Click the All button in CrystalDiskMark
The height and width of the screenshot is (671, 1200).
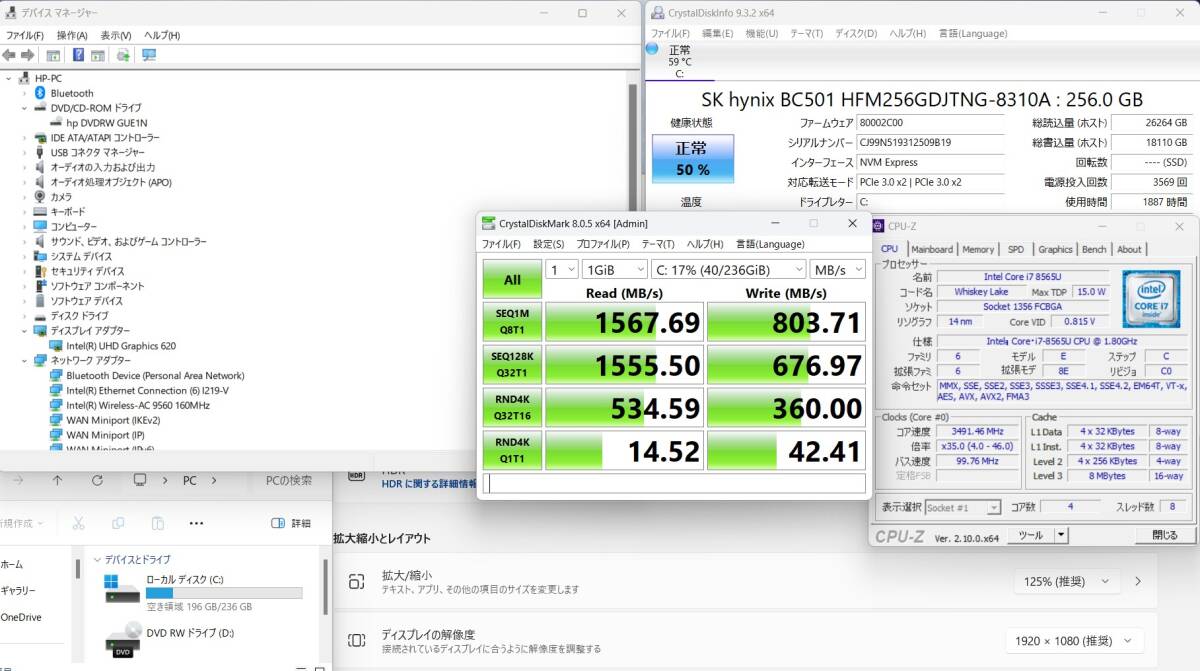(512, 280)
